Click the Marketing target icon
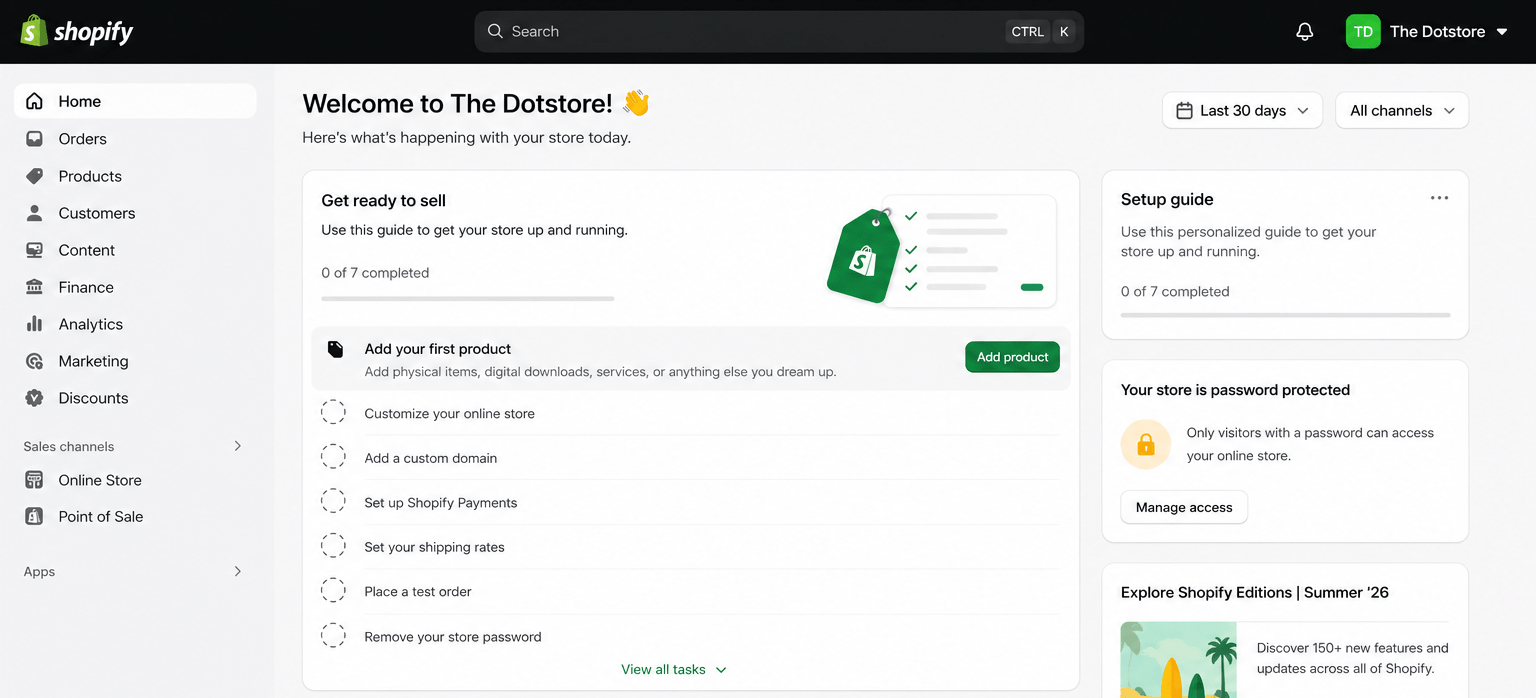Image resolution: width=1536 pixels, height=698 pixels. pyautogui.click(x=34, y=361)
